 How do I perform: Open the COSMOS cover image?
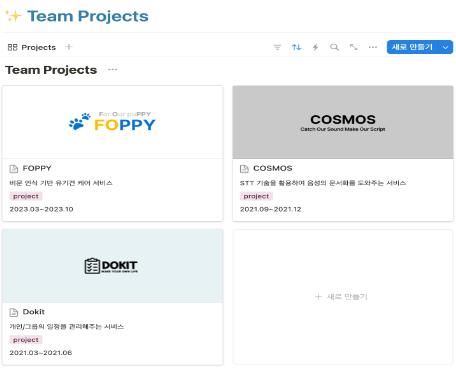[343, 122]
